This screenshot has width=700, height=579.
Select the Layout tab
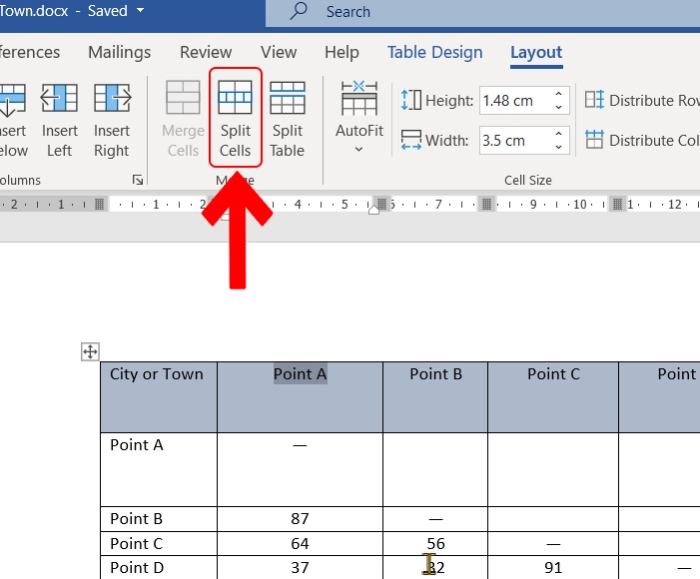(x=536, y=52)
